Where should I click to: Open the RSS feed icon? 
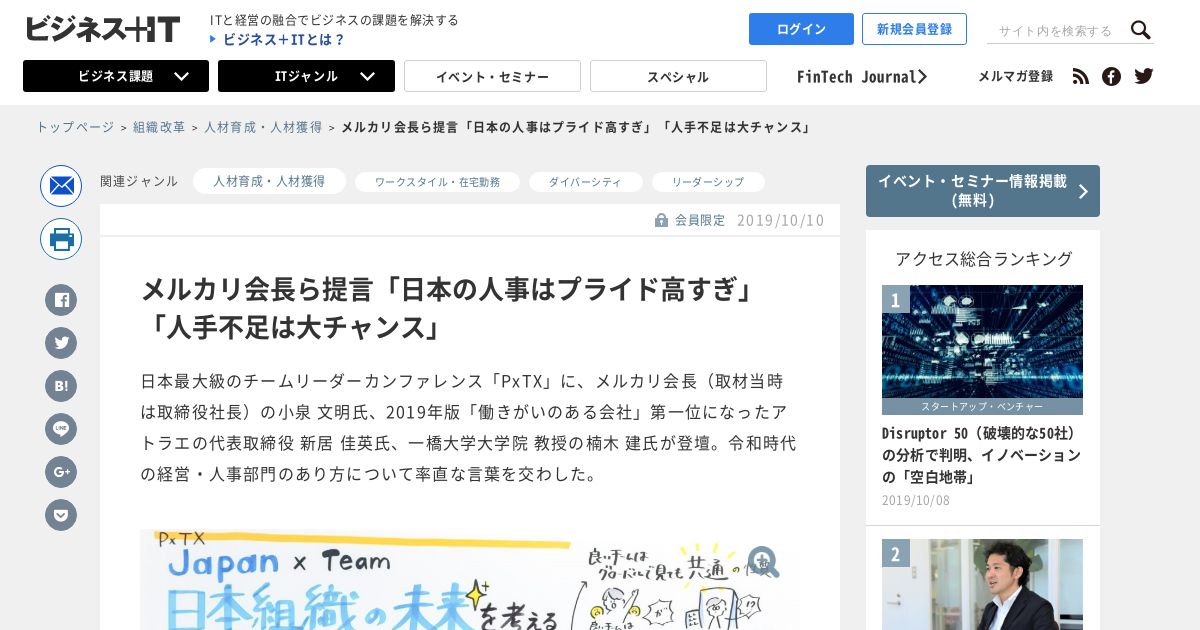click(1081, 76)
